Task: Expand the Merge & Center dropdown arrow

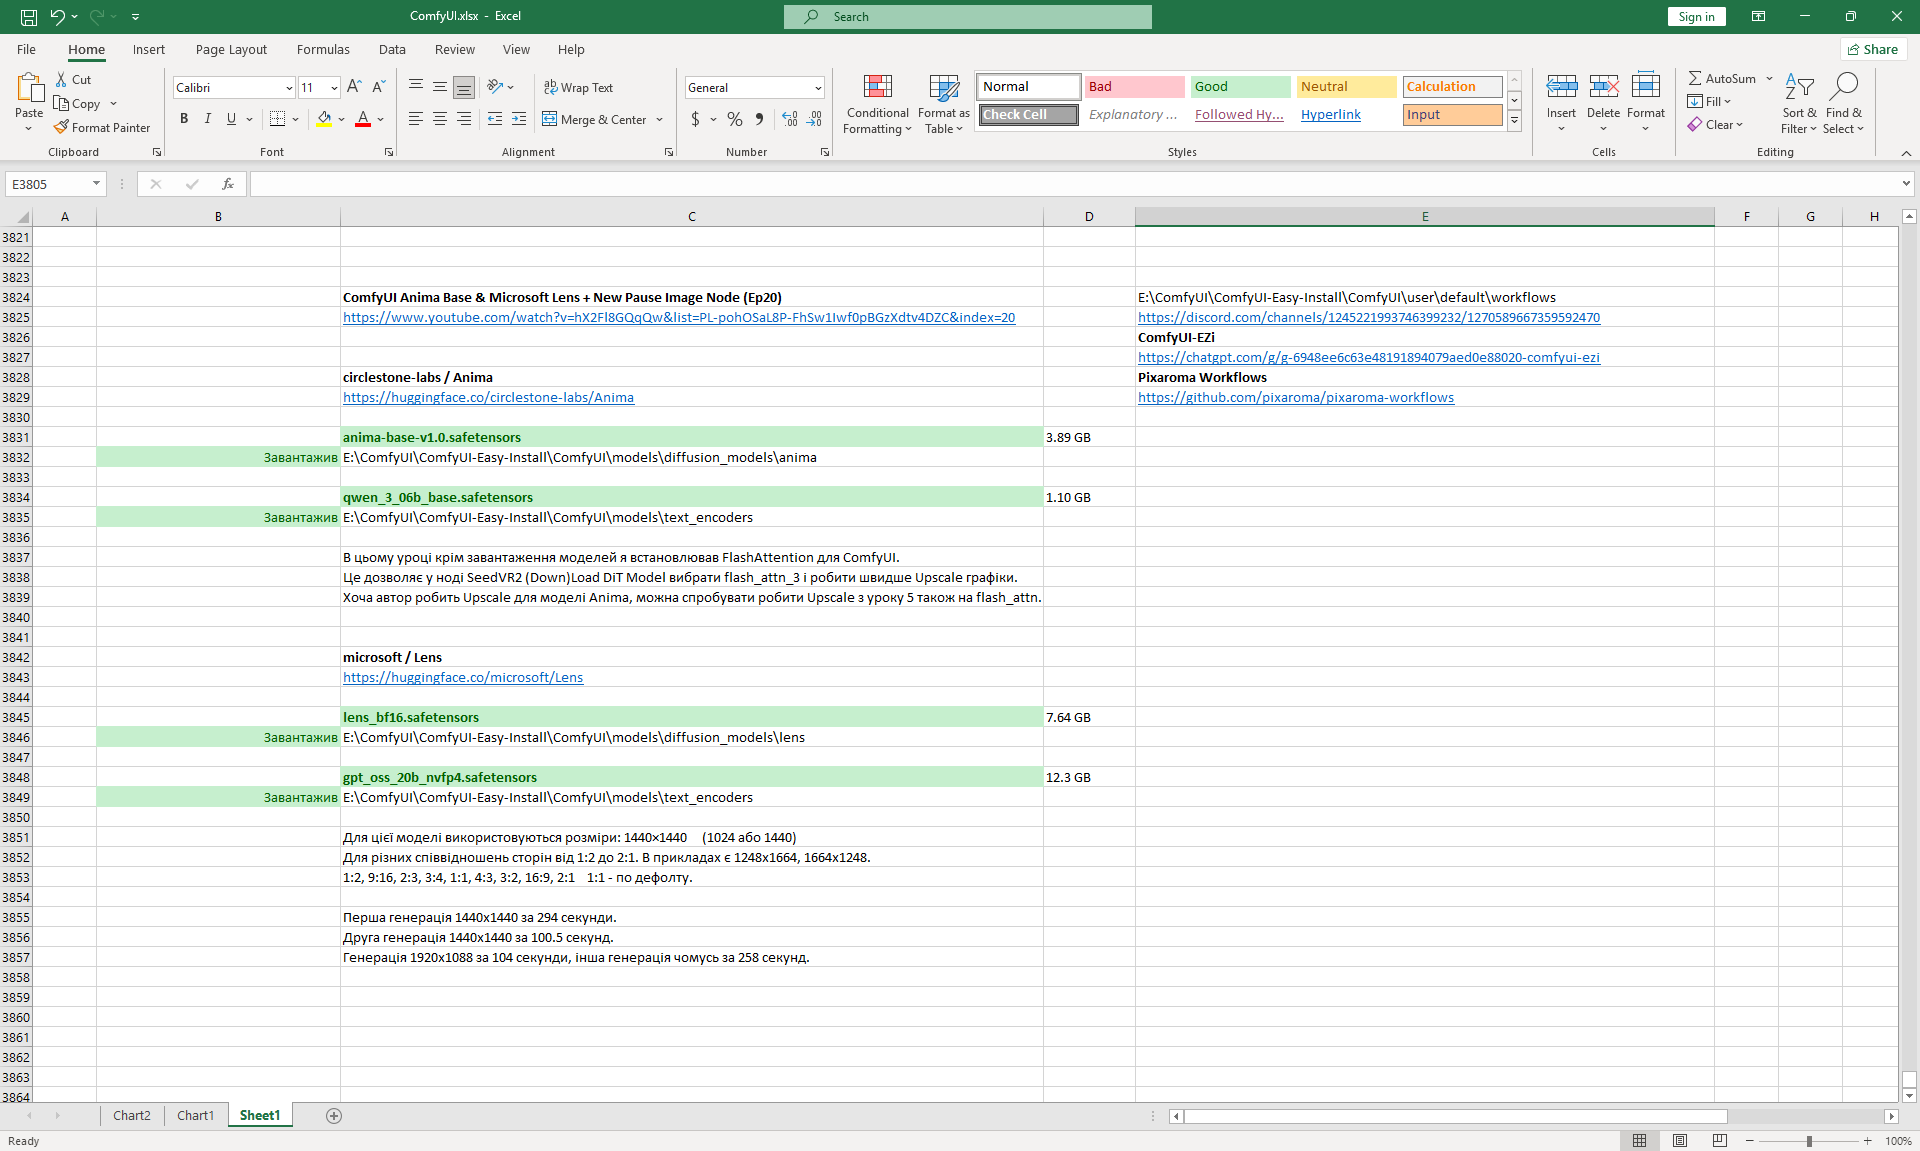Action: [x=660, y=120]
